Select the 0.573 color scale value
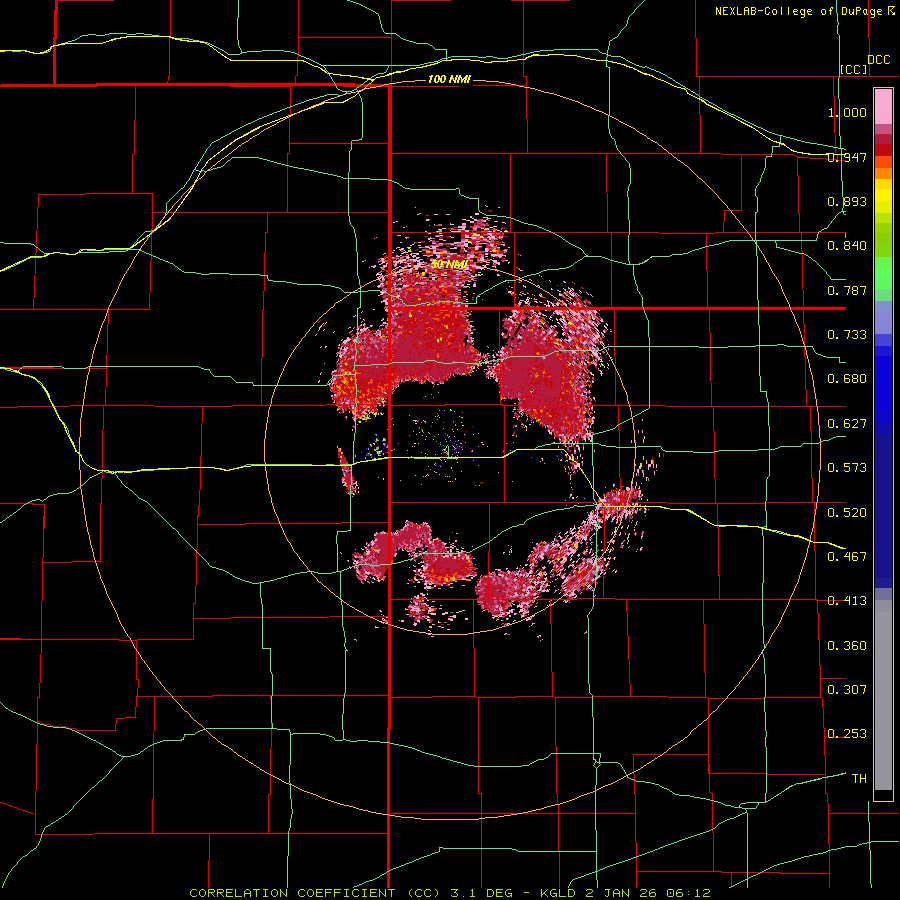The width and height of the screenshot is (900, 900). 847,468
